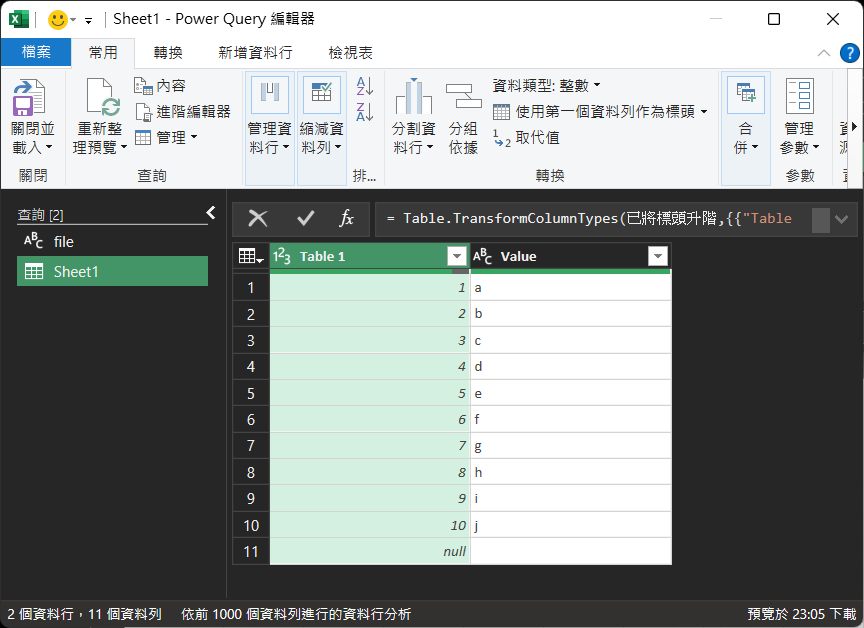Switch to the 轉換 ribbon tab
This screenshot has width=864, height=628.
click(168, 53)
